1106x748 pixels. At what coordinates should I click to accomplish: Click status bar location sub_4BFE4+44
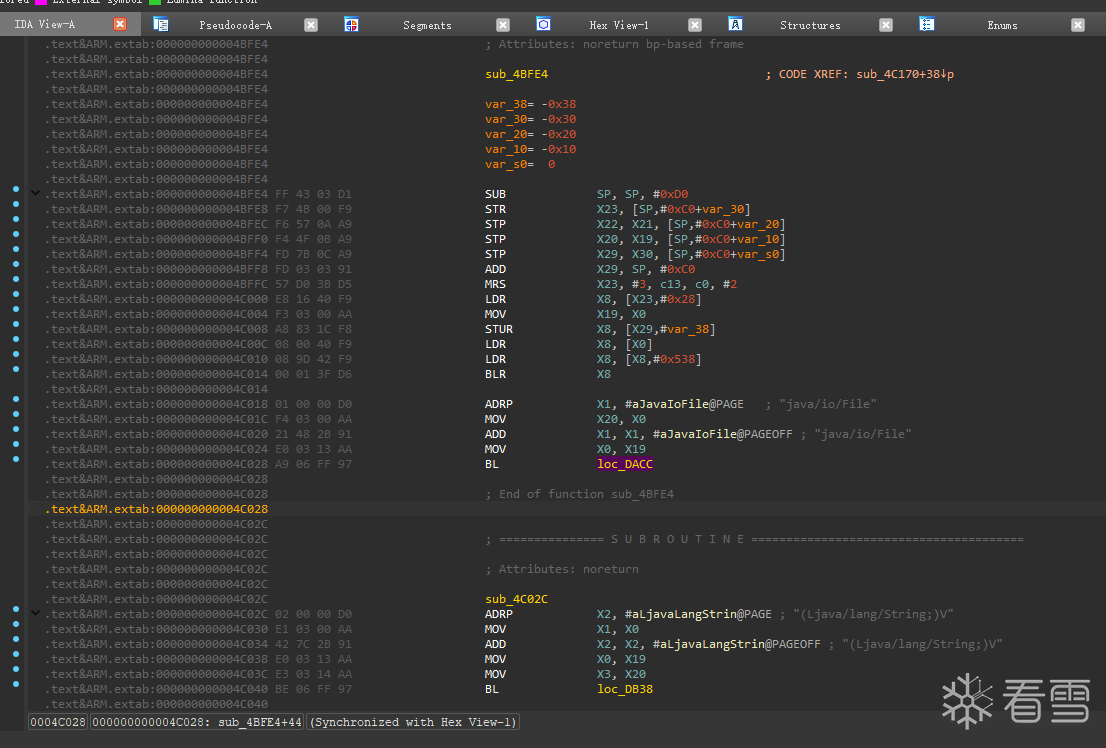tap(260, 722)
